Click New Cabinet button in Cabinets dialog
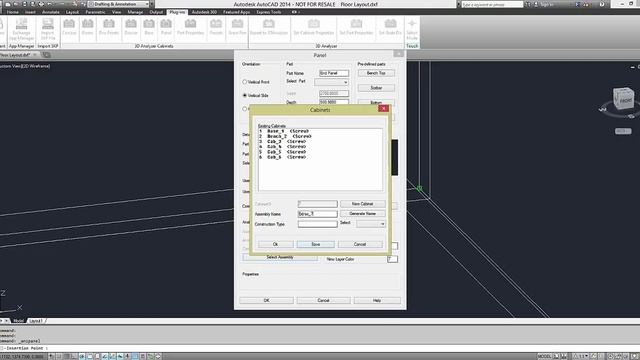640x360 pixels. 362,204
